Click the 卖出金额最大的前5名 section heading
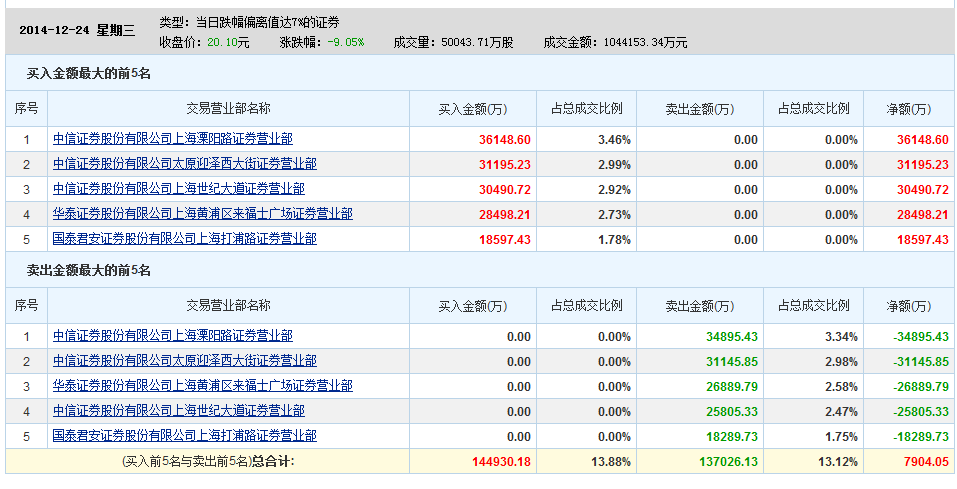Screen dimensions: 957x489 click(88, 270)
